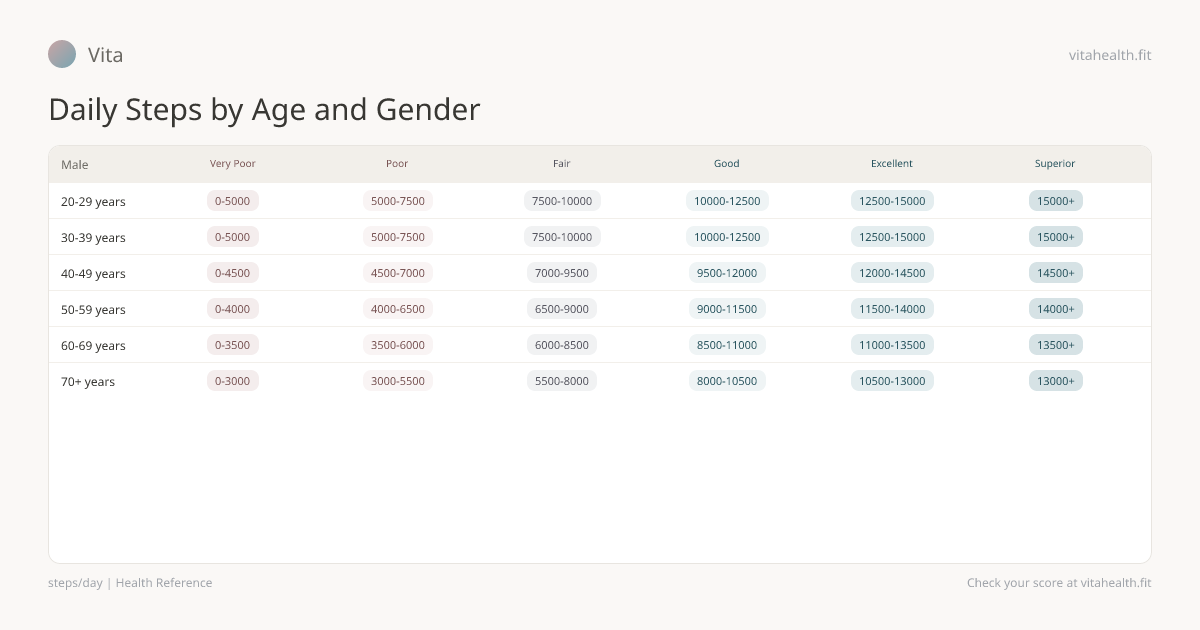Click the "0-4500" Very Poor value
This screenshot has width=1200, height=630.
click(x=233, y=273)
